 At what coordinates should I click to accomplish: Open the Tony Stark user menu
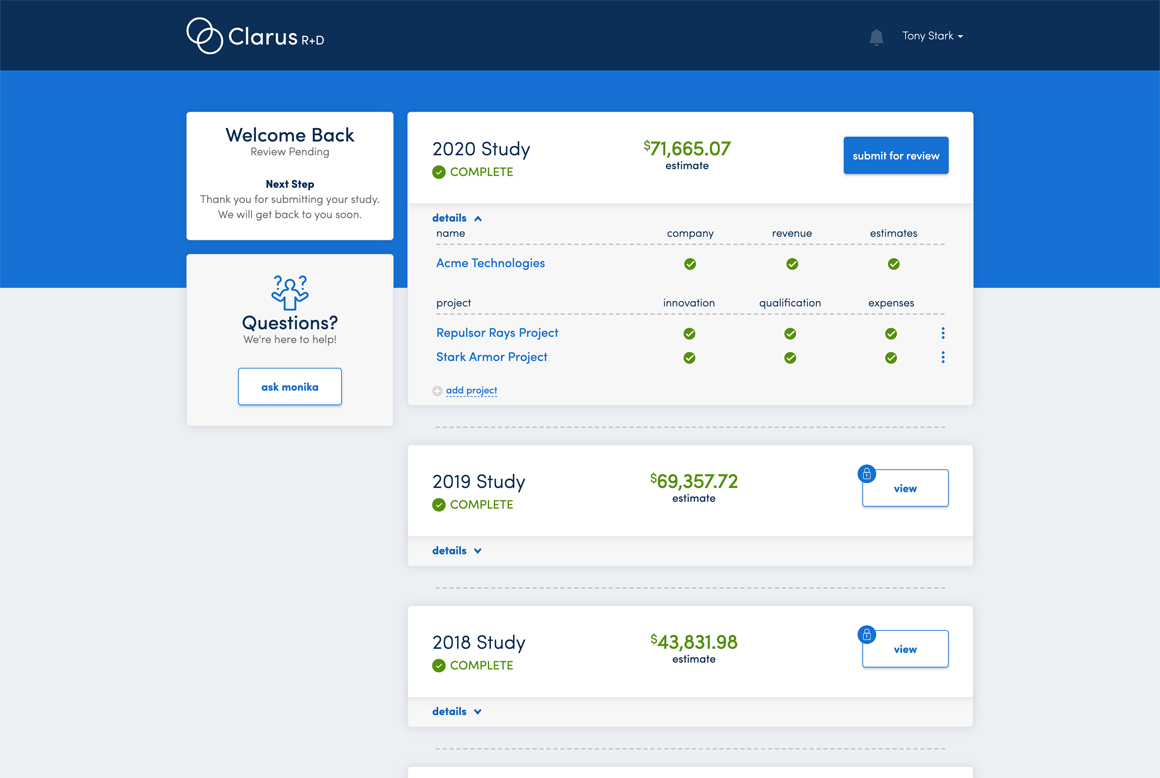pos(932,35)
